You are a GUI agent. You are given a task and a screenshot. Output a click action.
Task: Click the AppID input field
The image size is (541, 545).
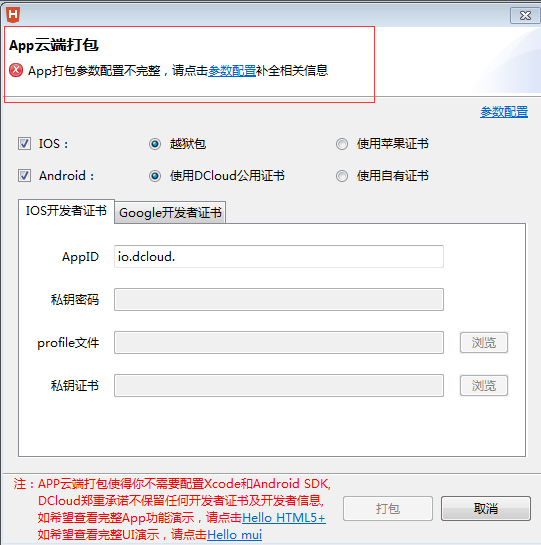pos(279,257)
